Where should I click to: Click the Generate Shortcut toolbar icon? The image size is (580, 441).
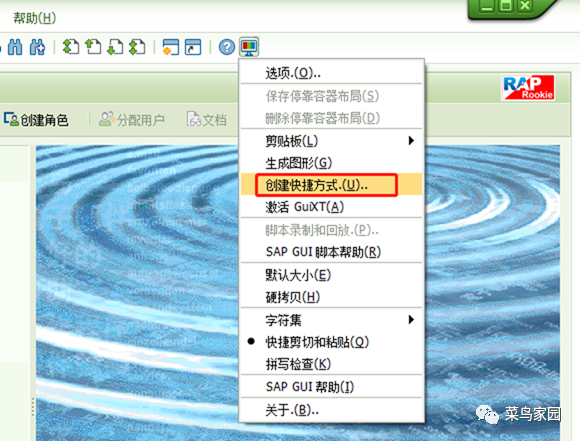[193, 47]
